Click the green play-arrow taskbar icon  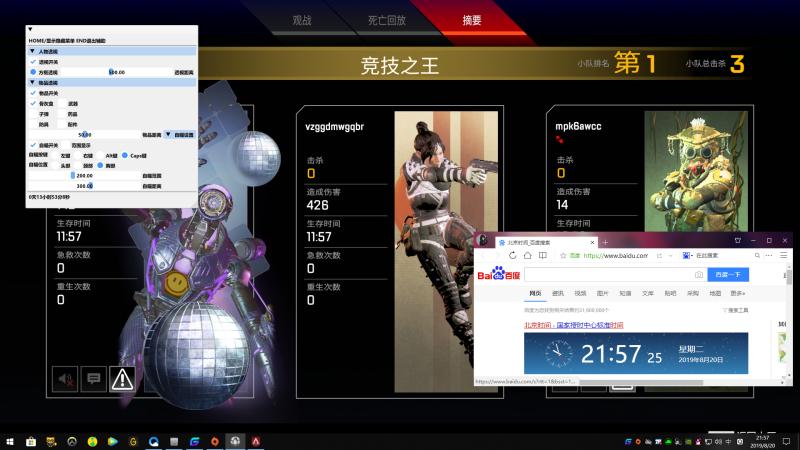pyautogui.click(x=112, y=441)
